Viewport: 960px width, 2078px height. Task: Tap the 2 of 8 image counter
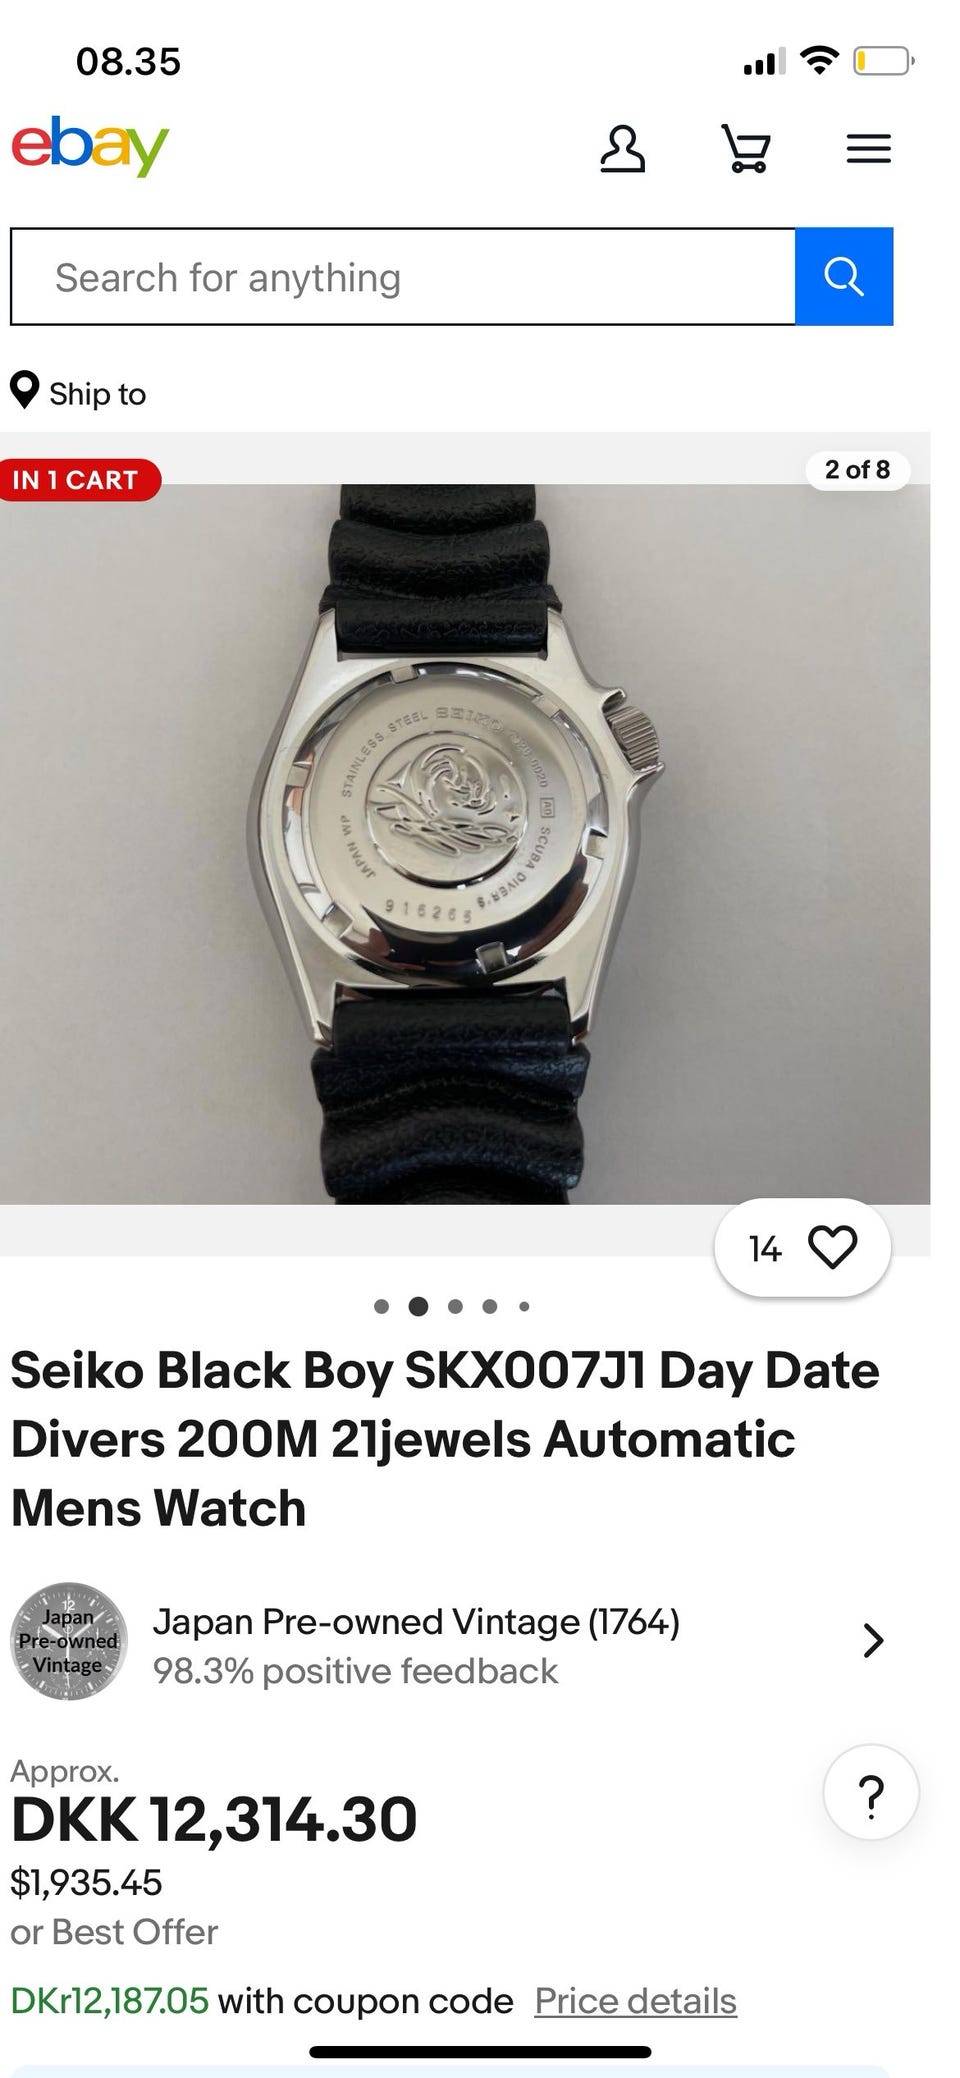[858, 470]
